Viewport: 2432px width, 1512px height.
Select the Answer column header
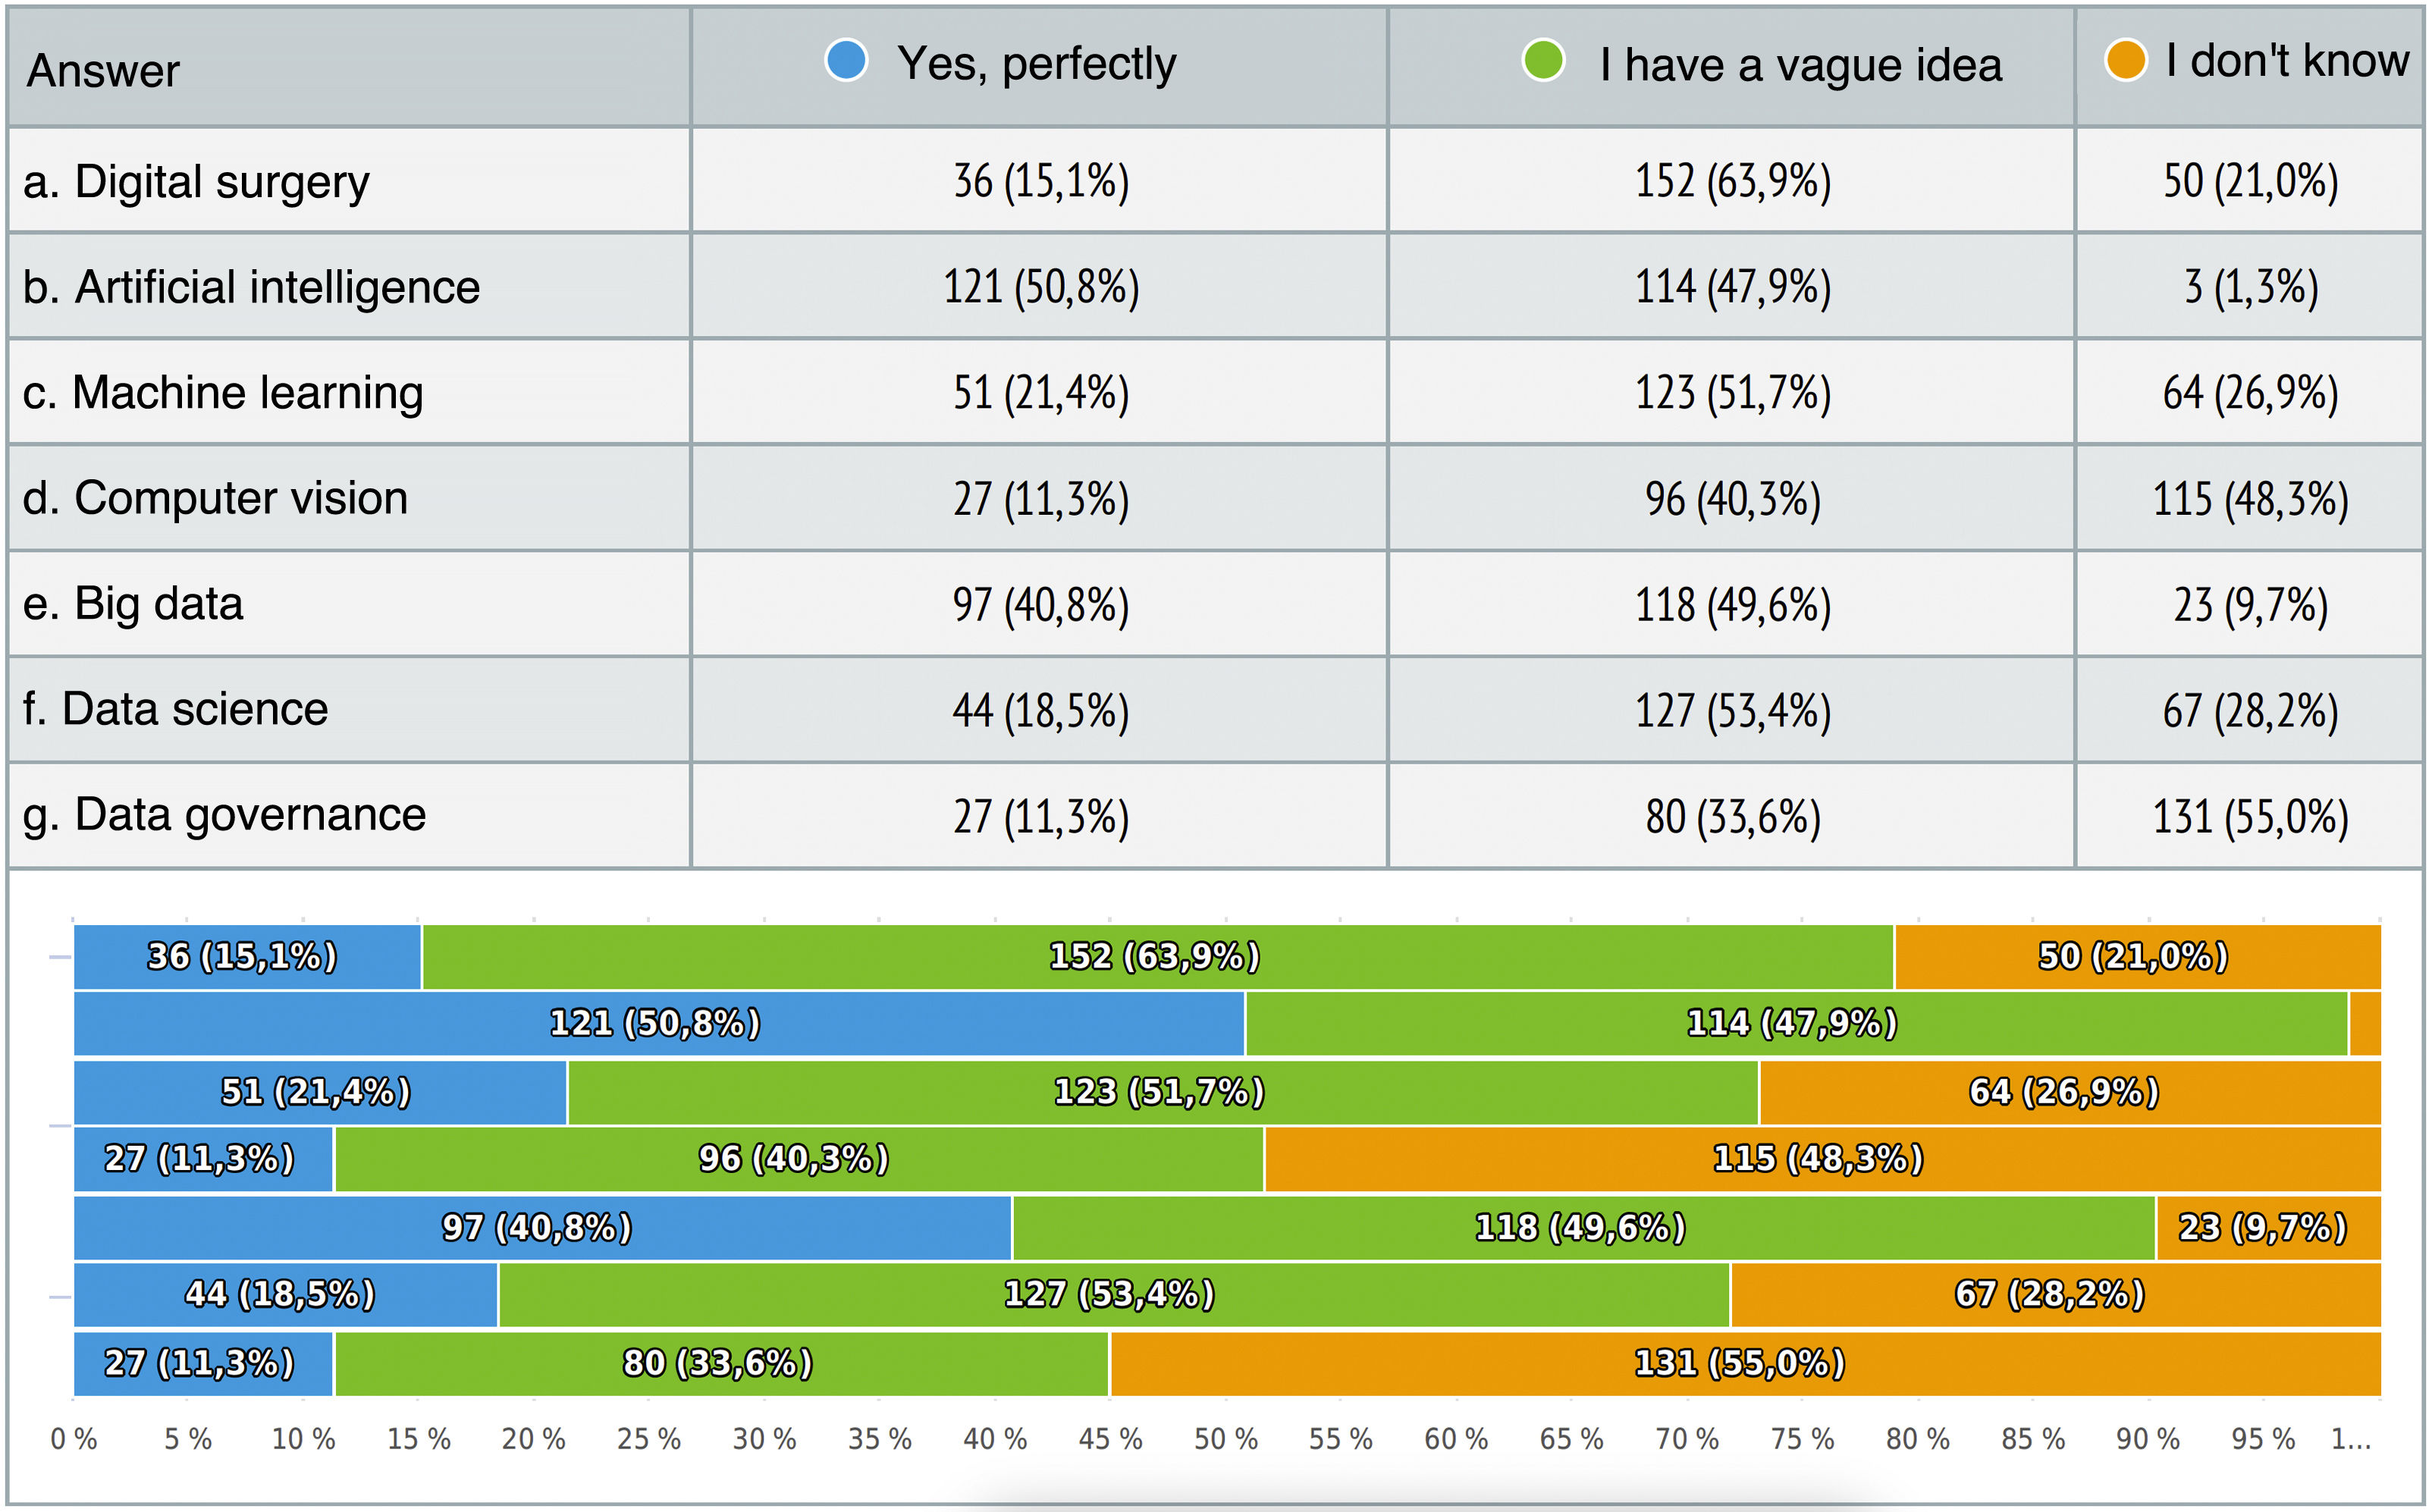[104, 71]
